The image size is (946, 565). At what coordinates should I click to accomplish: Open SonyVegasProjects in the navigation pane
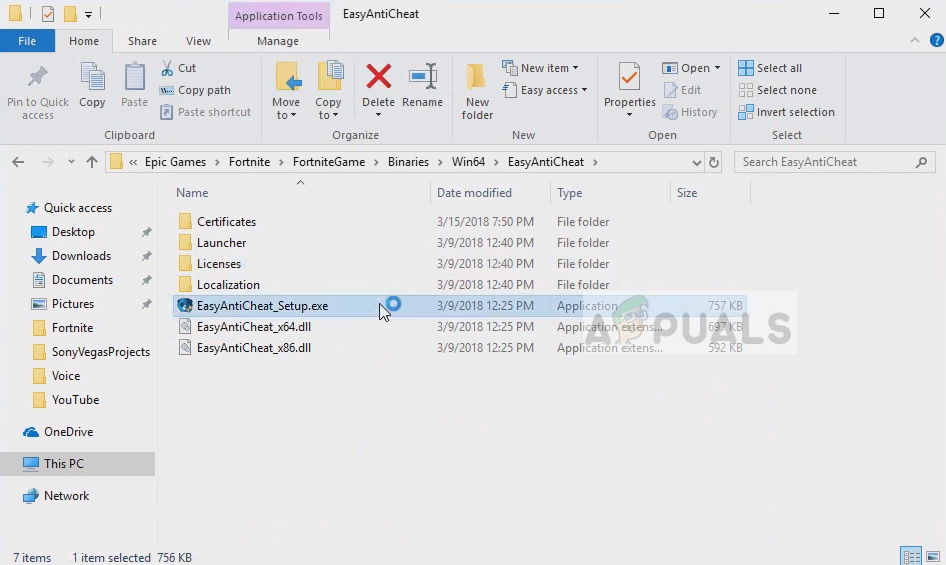(x=101, y=352)
